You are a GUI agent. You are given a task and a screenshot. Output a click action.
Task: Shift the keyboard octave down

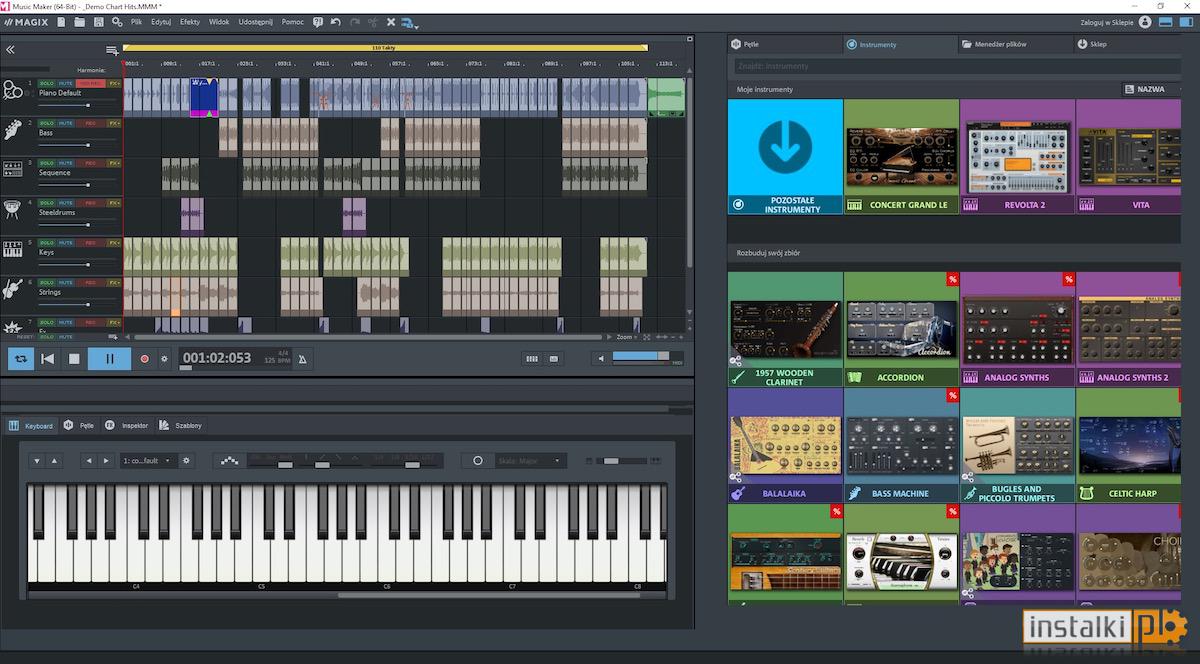pos(37,460)
